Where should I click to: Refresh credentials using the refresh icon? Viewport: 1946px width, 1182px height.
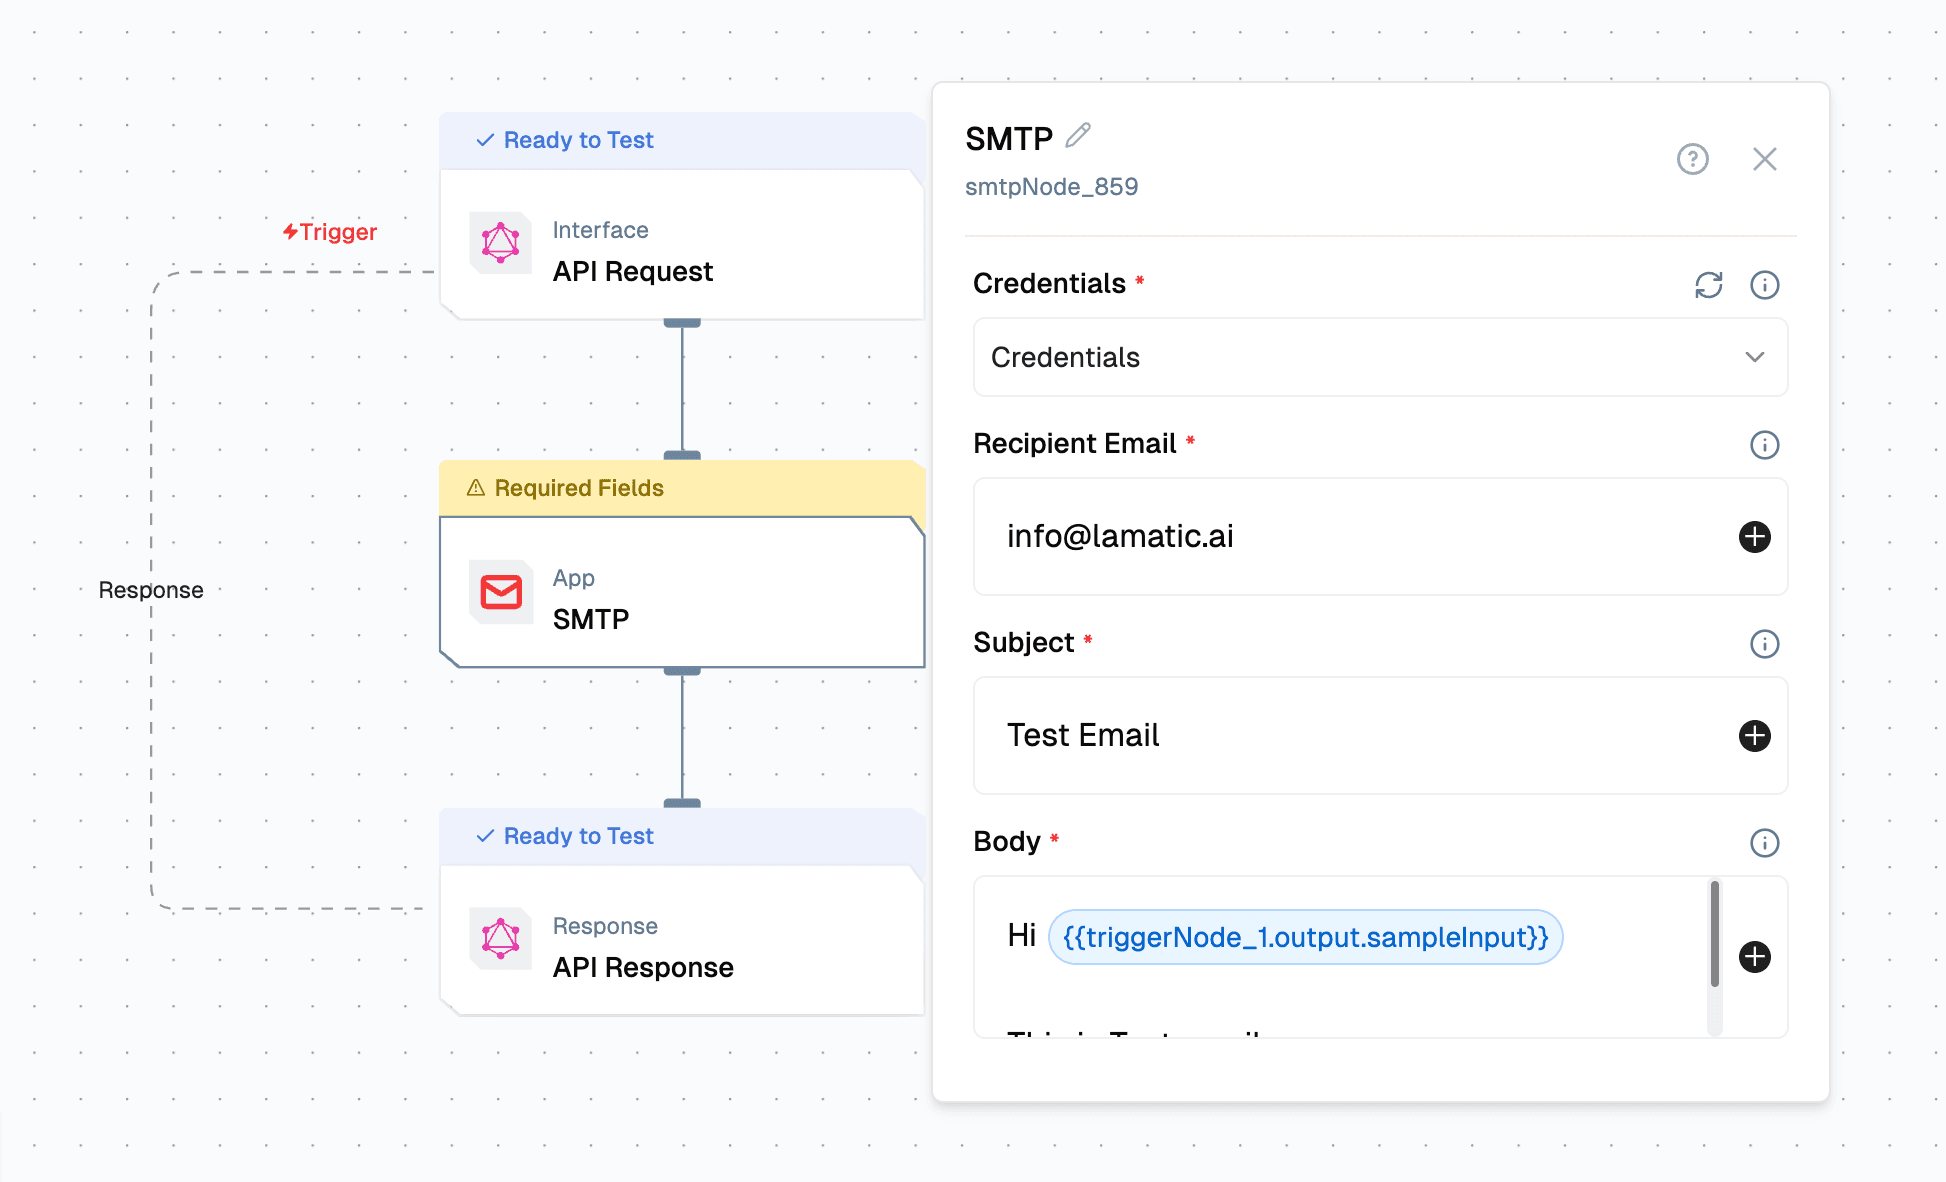[1709, 285]
